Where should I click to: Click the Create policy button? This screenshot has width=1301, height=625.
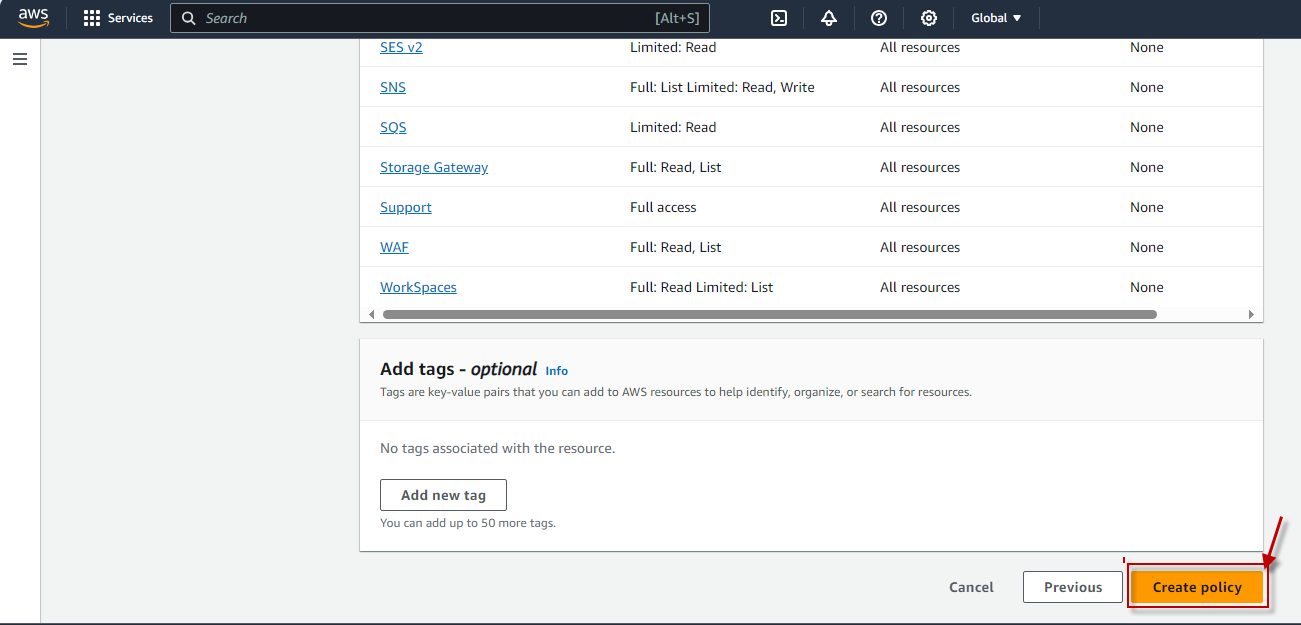[1197, 587]
